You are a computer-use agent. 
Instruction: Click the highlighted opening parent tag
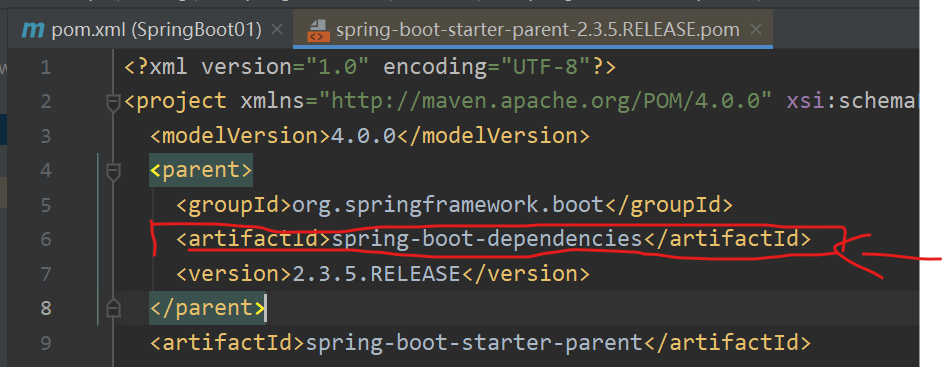(201, 171)
